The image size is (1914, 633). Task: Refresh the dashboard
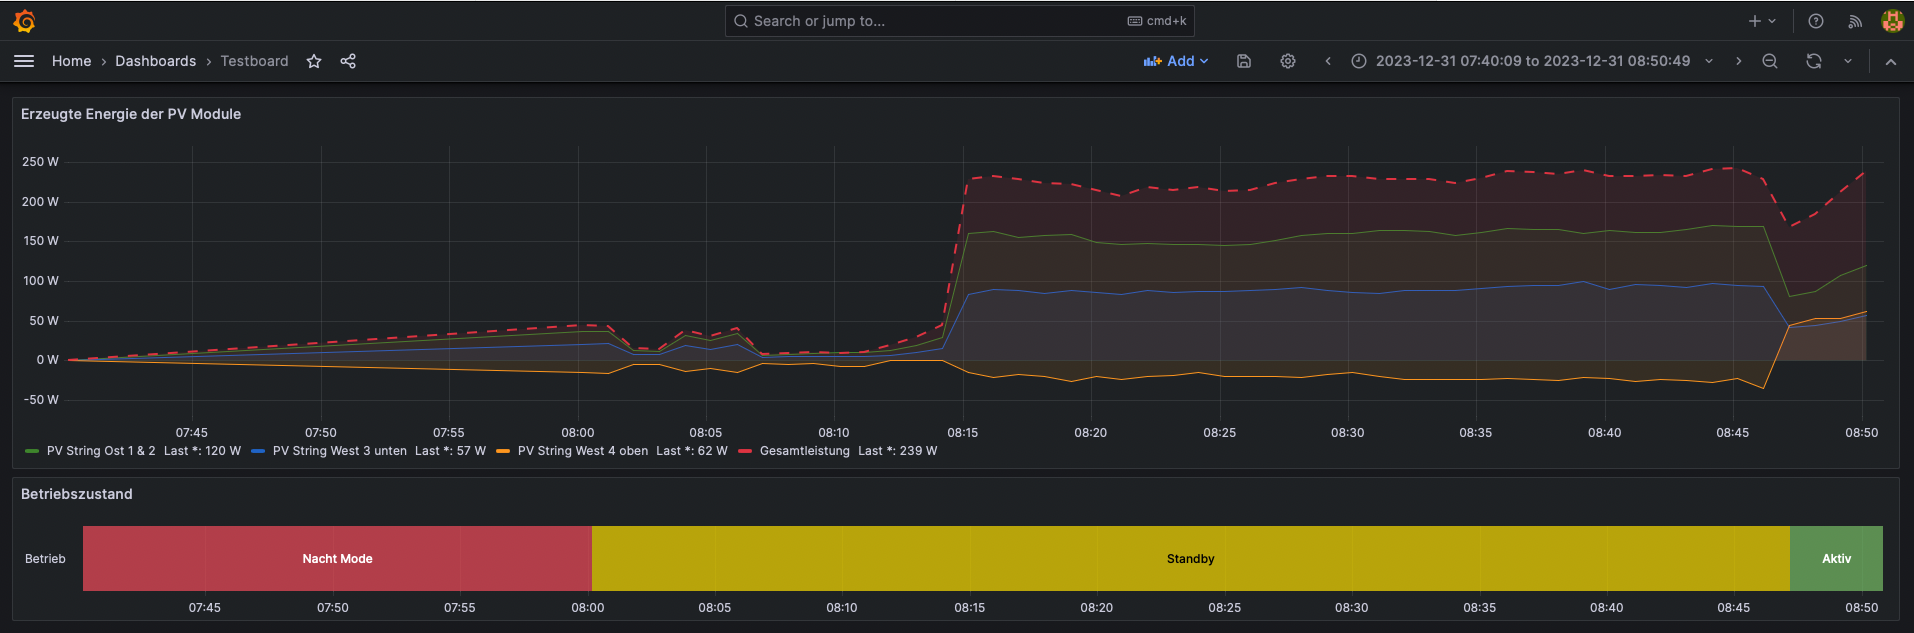click(x=1814, y=61)
